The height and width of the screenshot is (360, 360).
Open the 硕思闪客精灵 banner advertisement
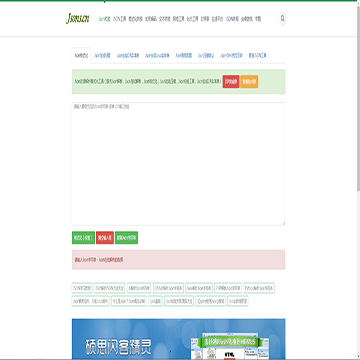(x=178, y=339)
